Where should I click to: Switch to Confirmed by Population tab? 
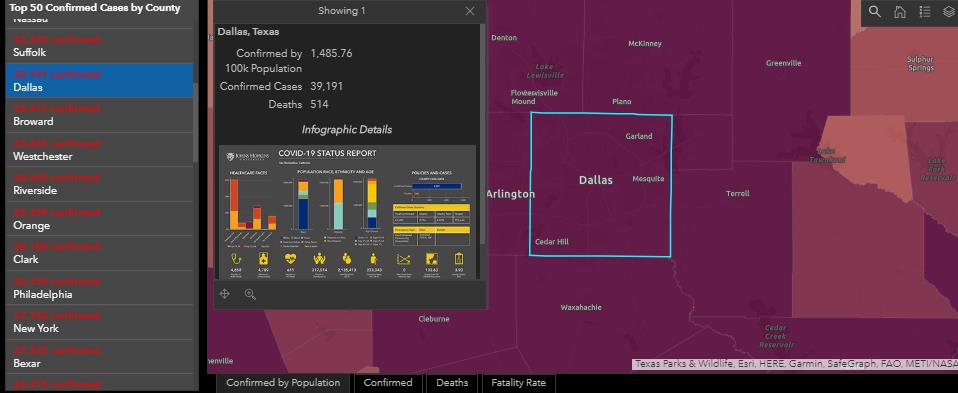[x=283, y=383]
